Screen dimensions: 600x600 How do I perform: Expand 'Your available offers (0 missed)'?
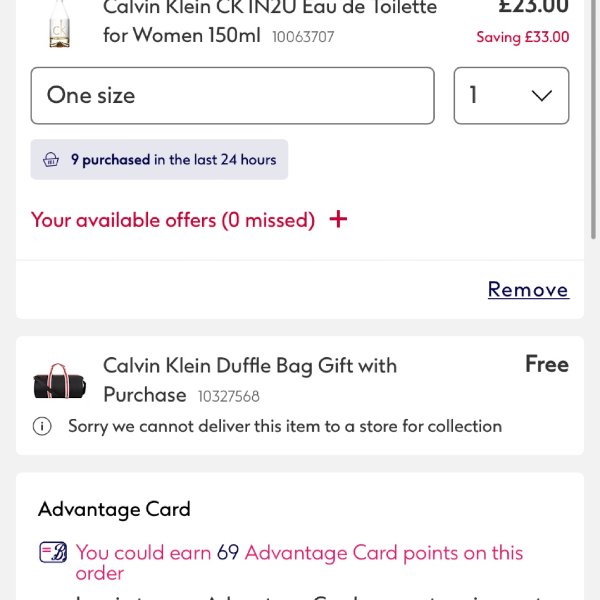pyautogui.click(x=173, y=220)
